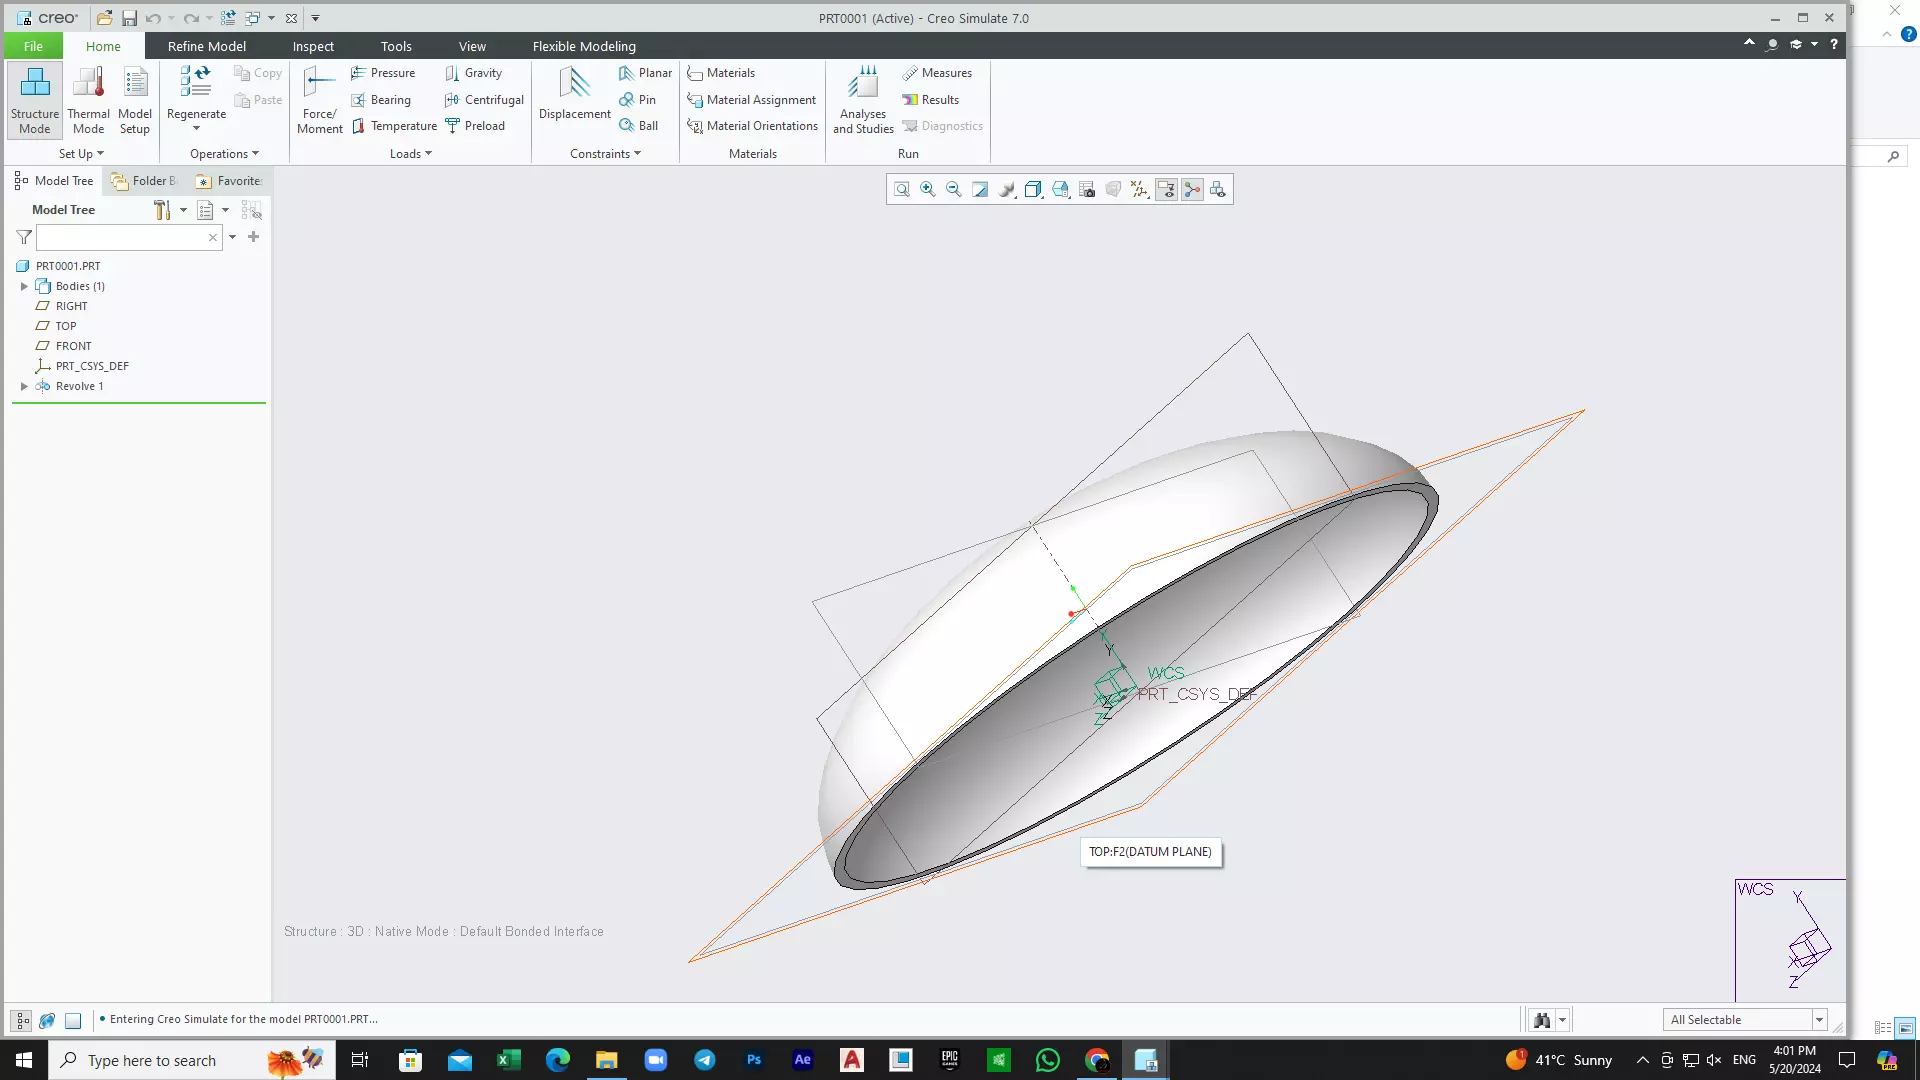Image resolution: width=1920 pixels, height=1080 pixels.
Task: Expand Revolve 1 feature node
Action: [x=24, y=386]
